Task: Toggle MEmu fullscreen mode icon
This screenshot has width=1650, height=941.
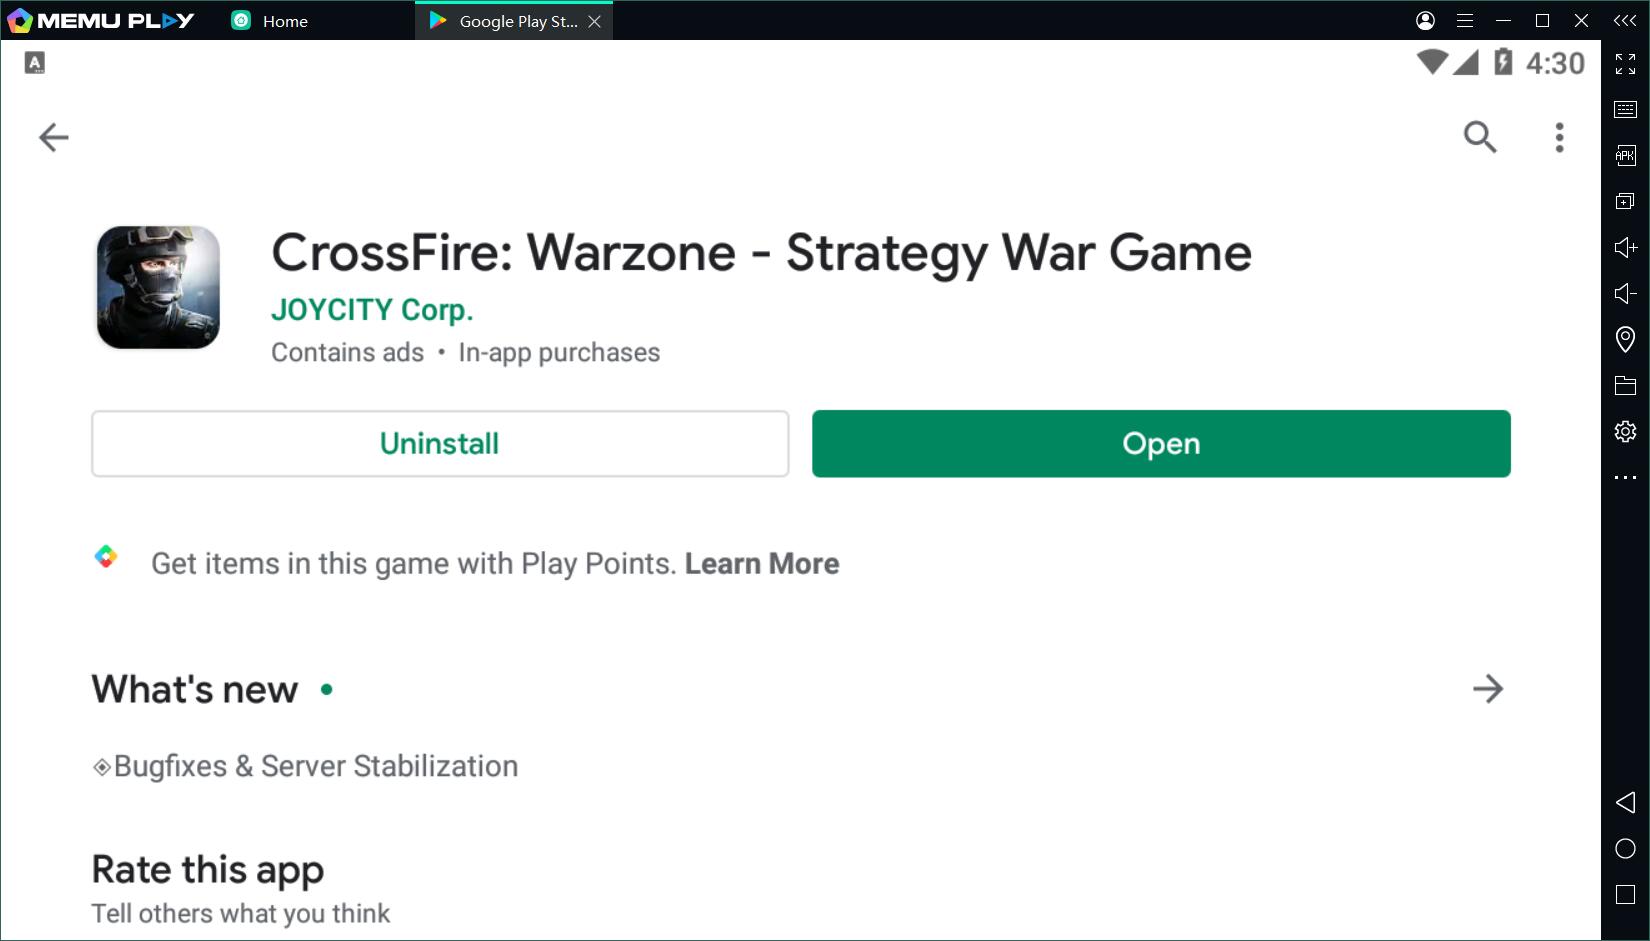Action: [1625, 64]
